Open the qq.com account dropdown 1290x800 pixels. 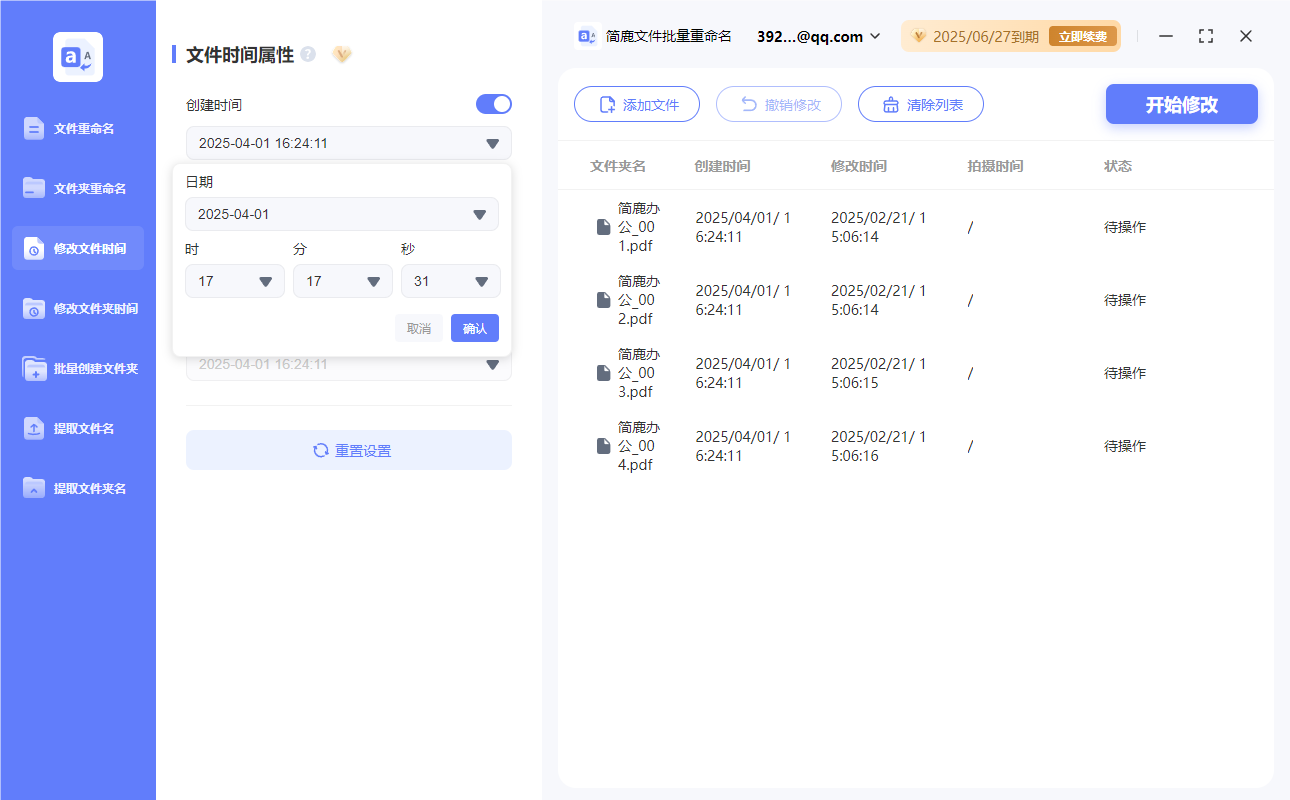(x=816, y=36)
